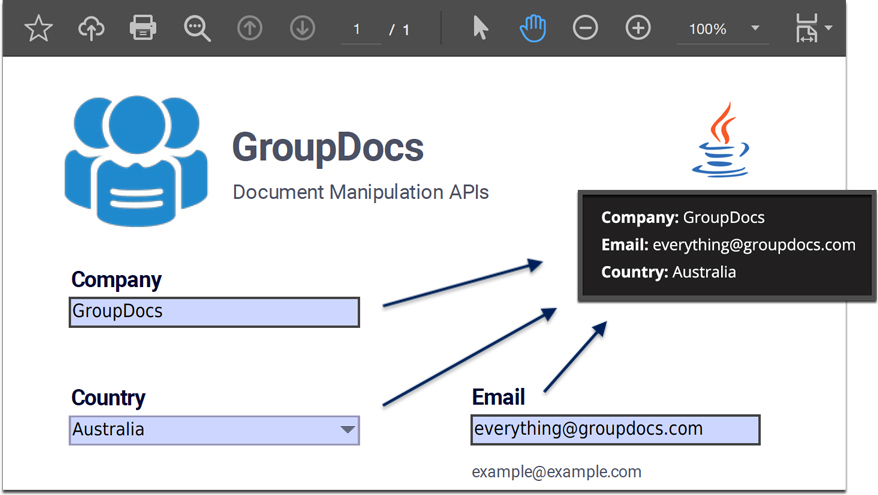Viewport: 878px width, 495px height.
Task: Click the Company field containing GroupDocs
Action: click(213, 312)
